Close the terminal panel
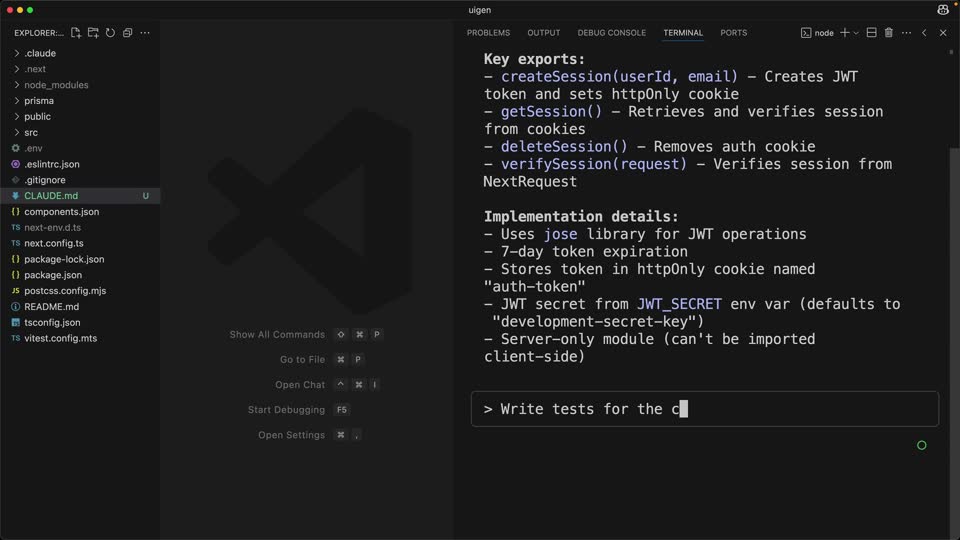The height and width of the screenshot is (540, 960). 943,33
